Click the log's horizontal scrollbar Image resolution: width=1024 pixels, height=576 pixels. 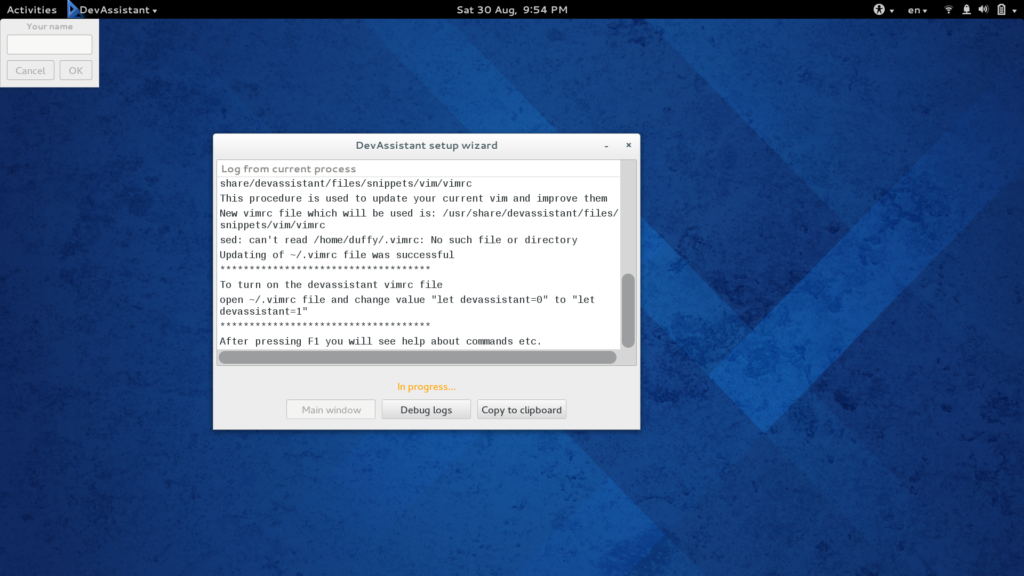pyautogui.click(x=417, y=357)
